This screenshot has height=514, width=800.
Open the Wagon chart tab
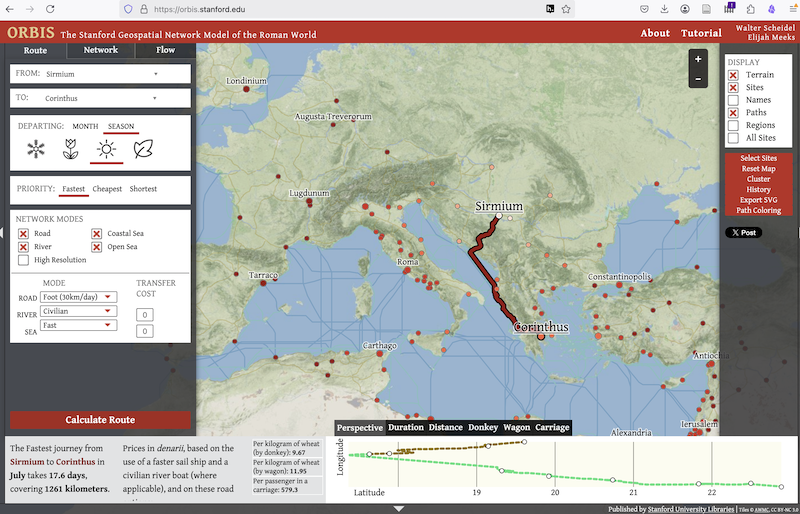pos(516,427)
